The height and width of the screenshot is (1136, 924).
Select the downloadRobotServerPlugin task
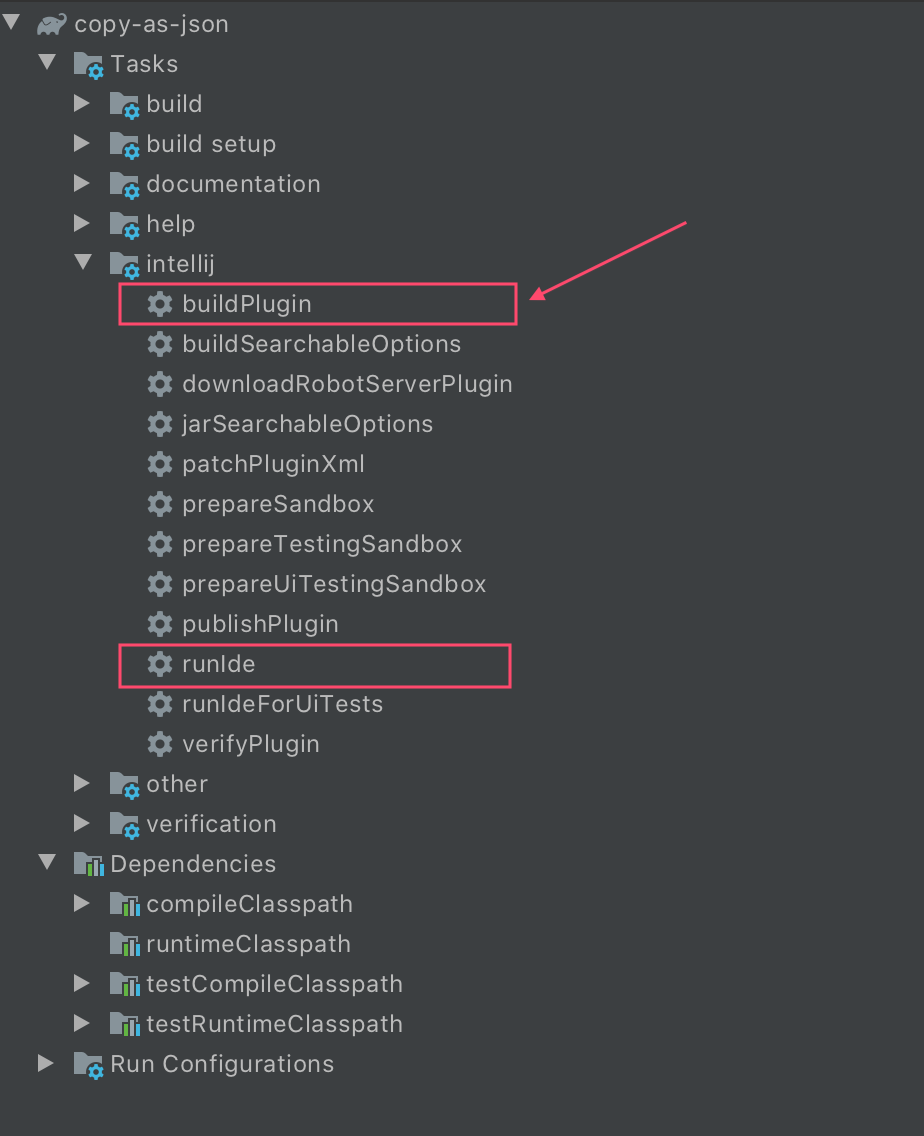click(347, 384)
